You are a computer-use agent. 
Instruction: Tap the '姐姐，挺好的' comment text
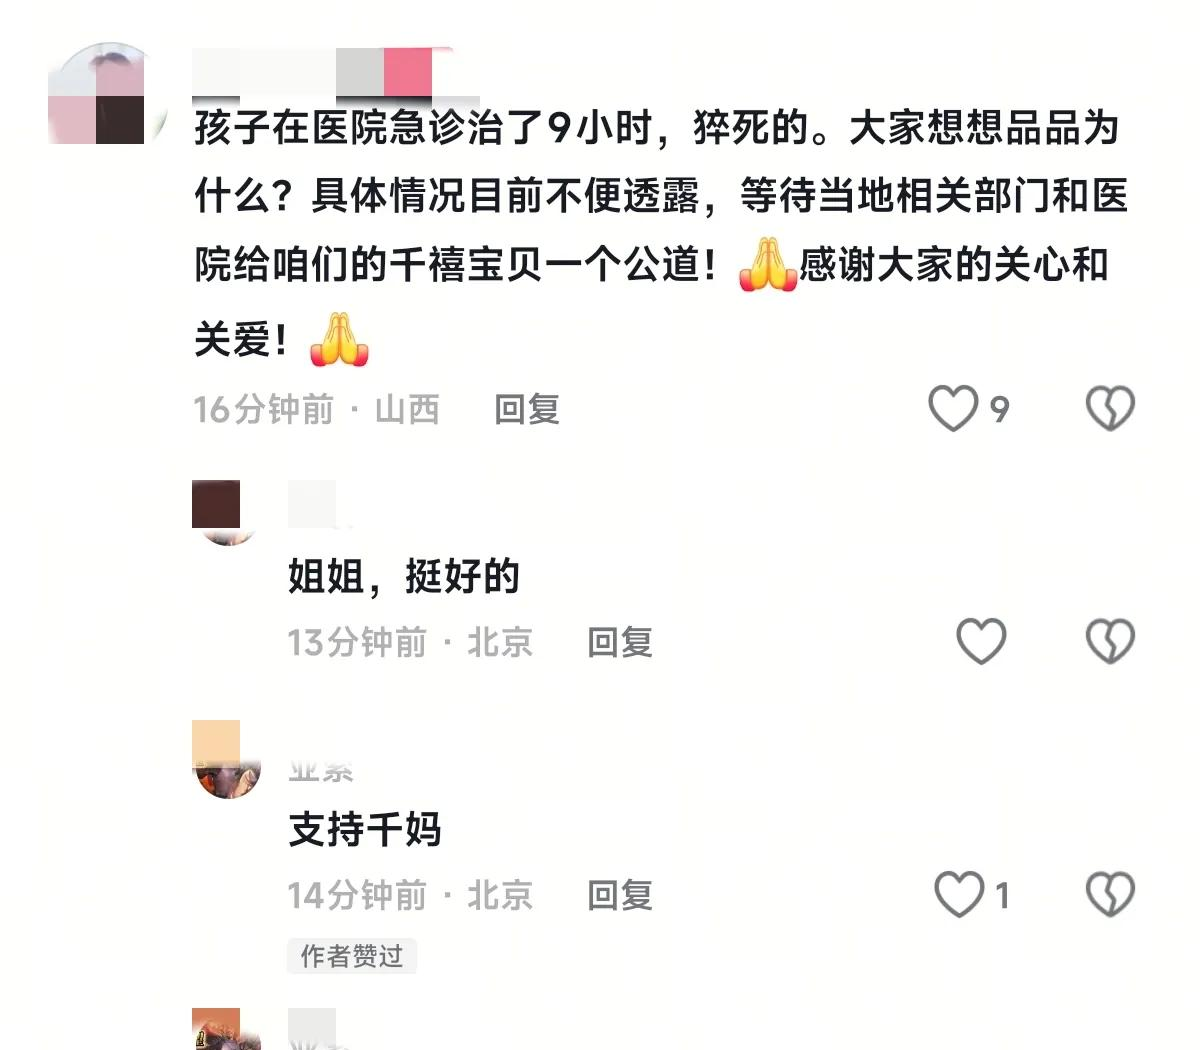point(404,576)
